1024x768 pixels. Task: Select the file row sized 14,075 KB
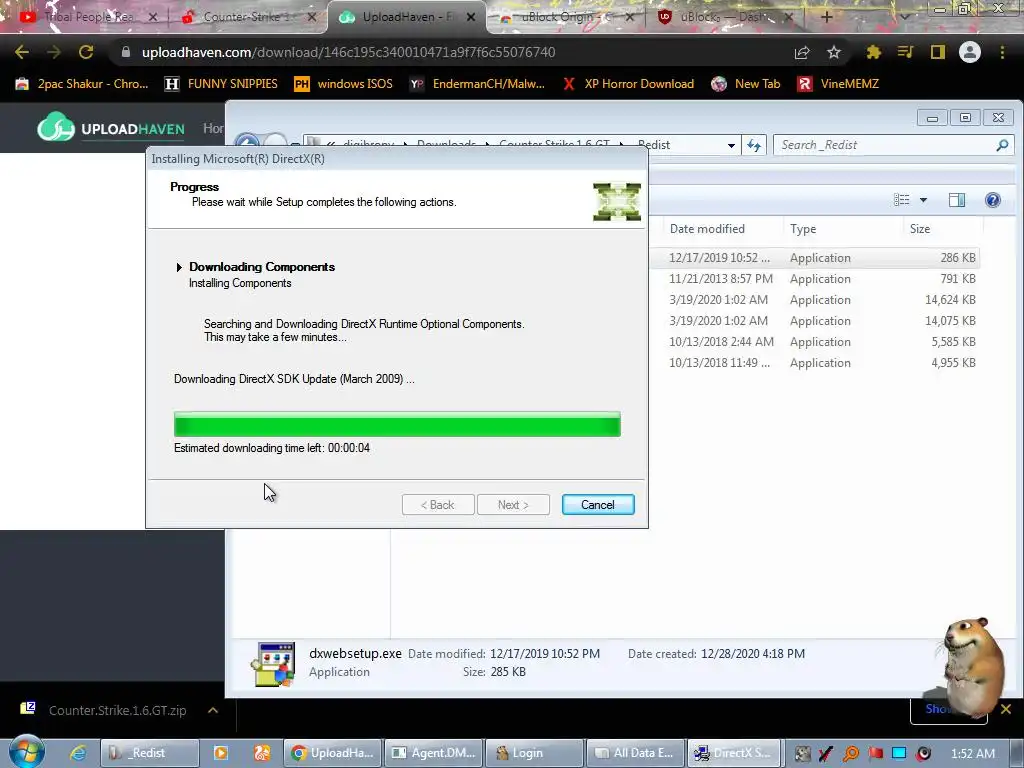pyautogui.click(x=815, y=321)
